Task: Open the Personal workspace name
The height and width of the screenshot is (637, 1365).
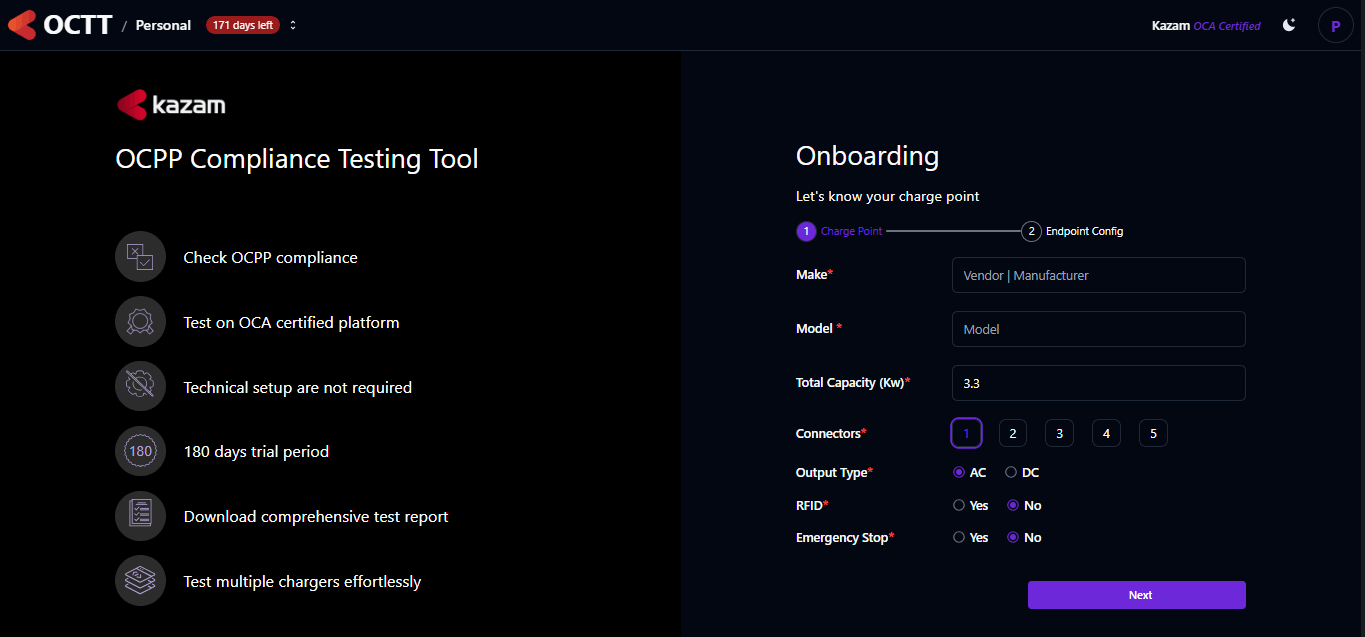Action: (163, 25)
